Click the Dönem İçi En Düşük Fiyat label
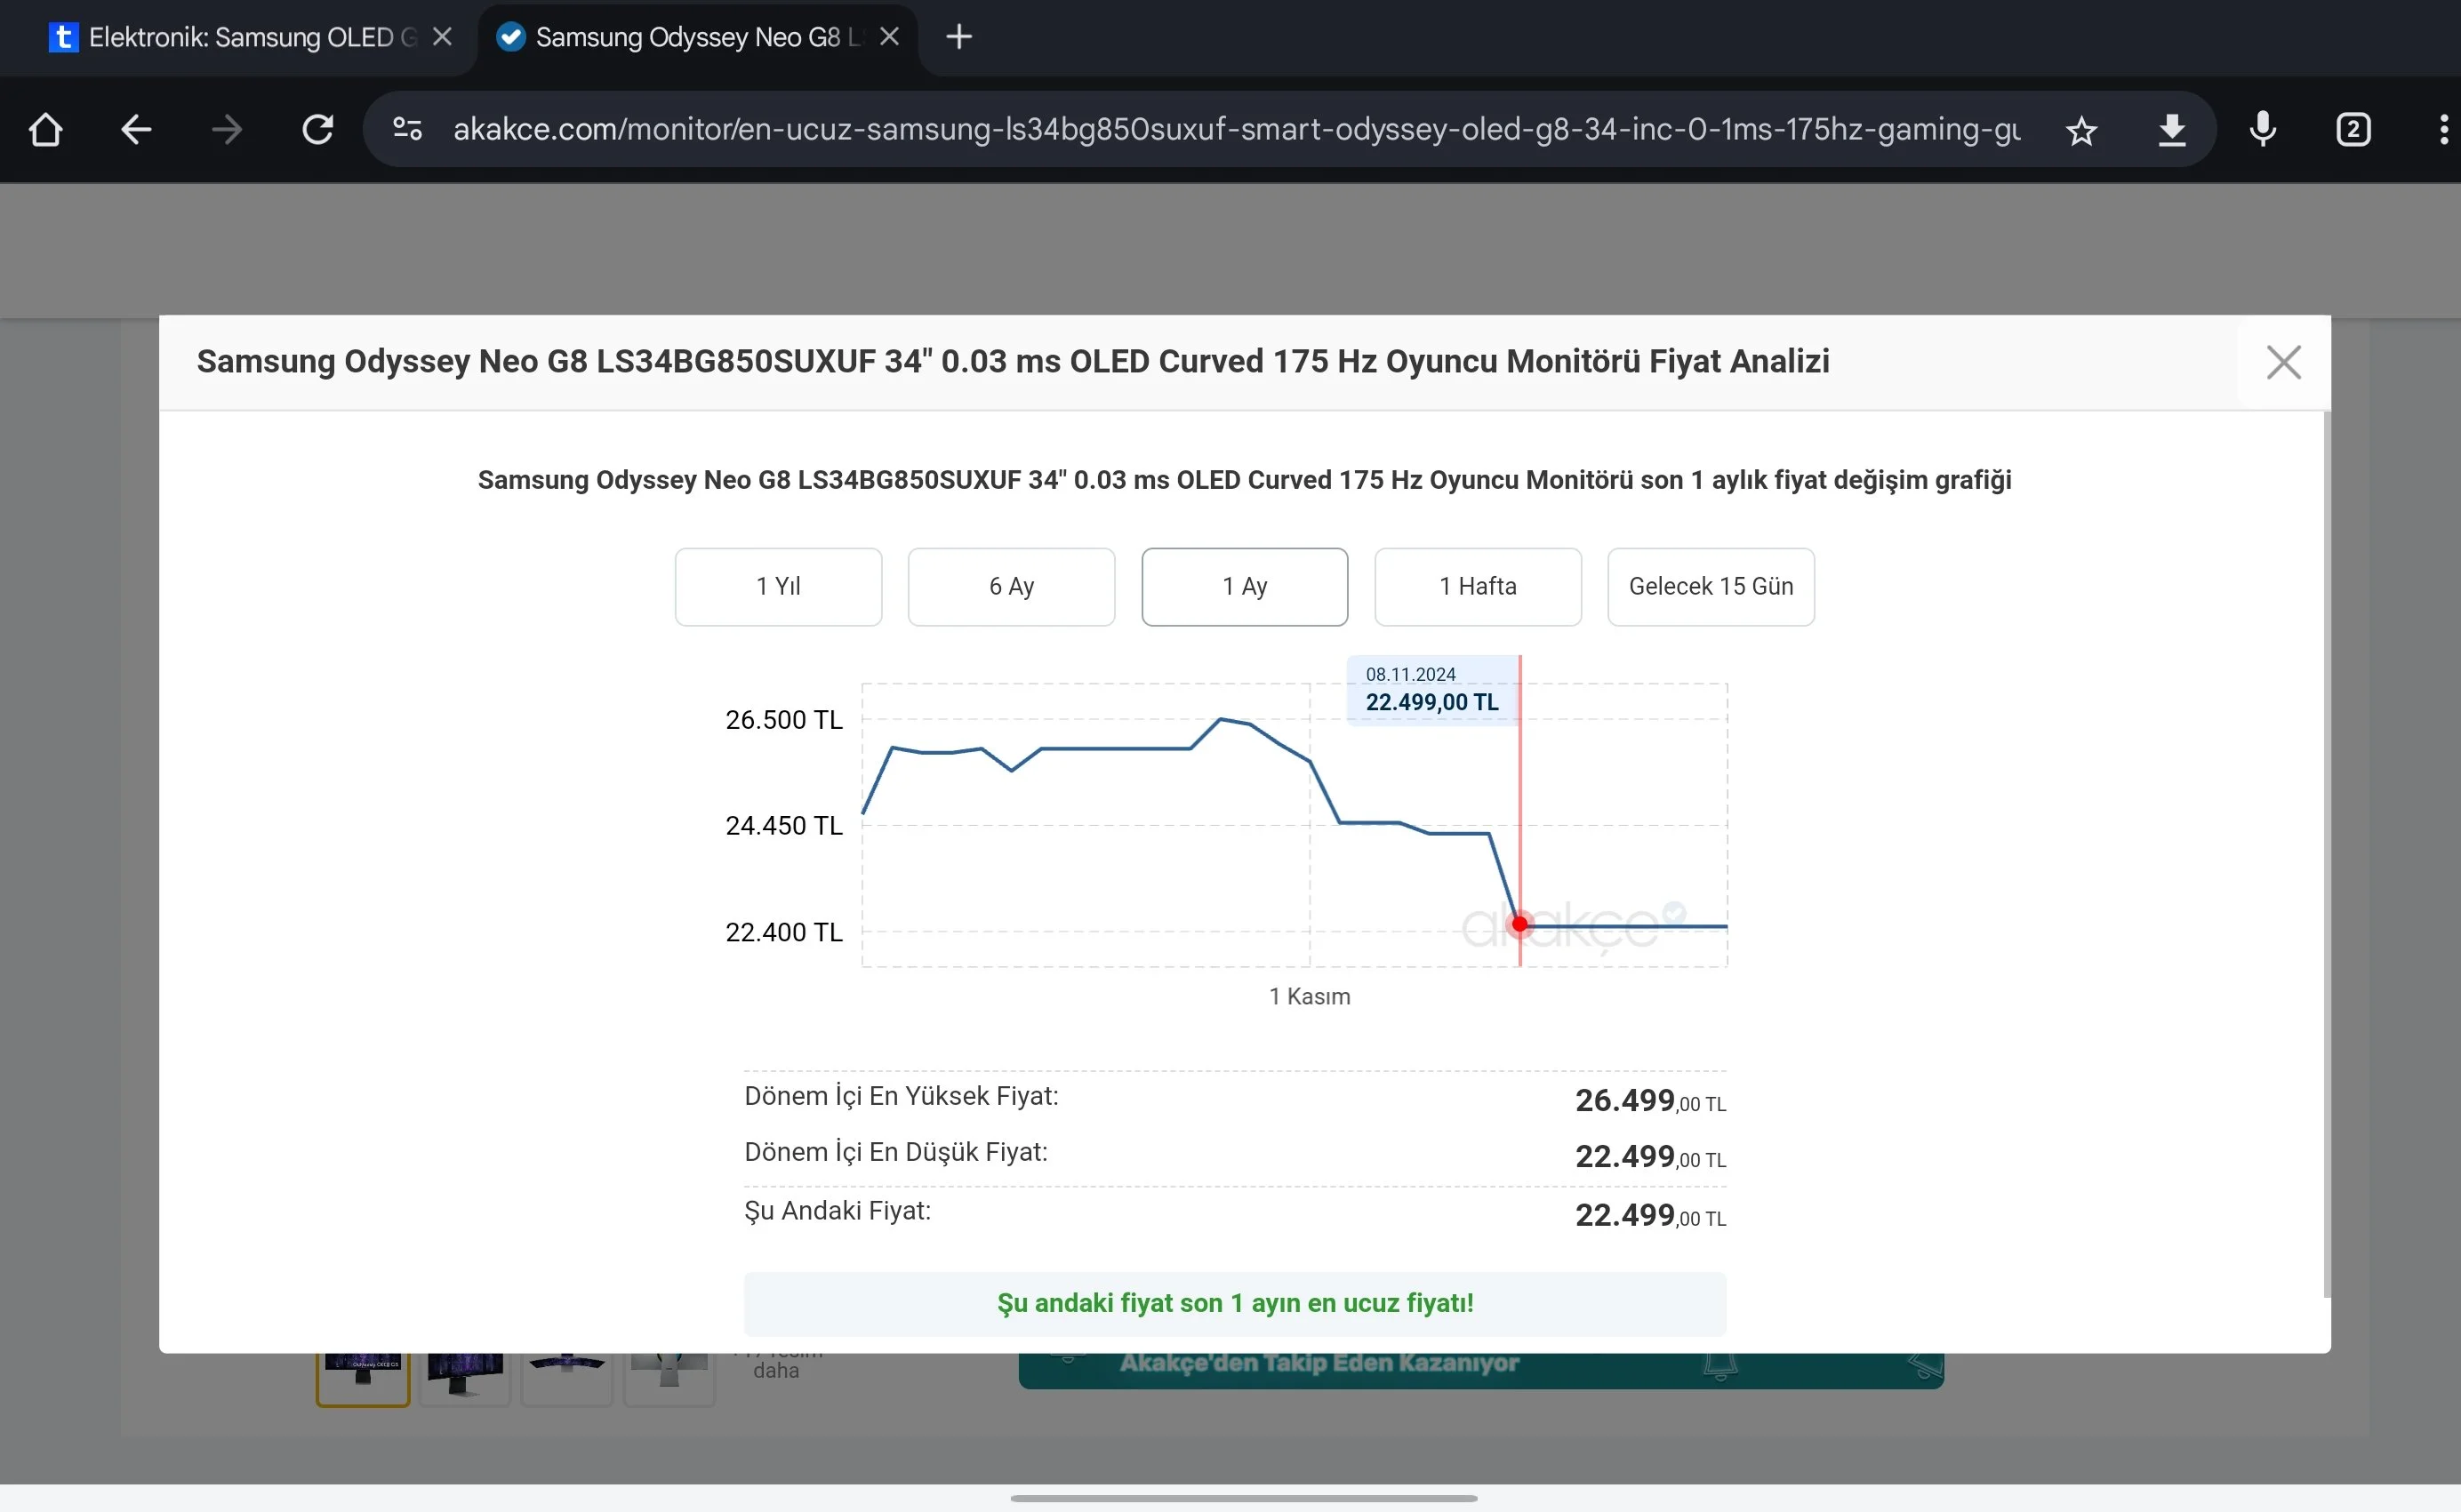This screenshot has width=2461, height=1512. [x=896, y=1153]
